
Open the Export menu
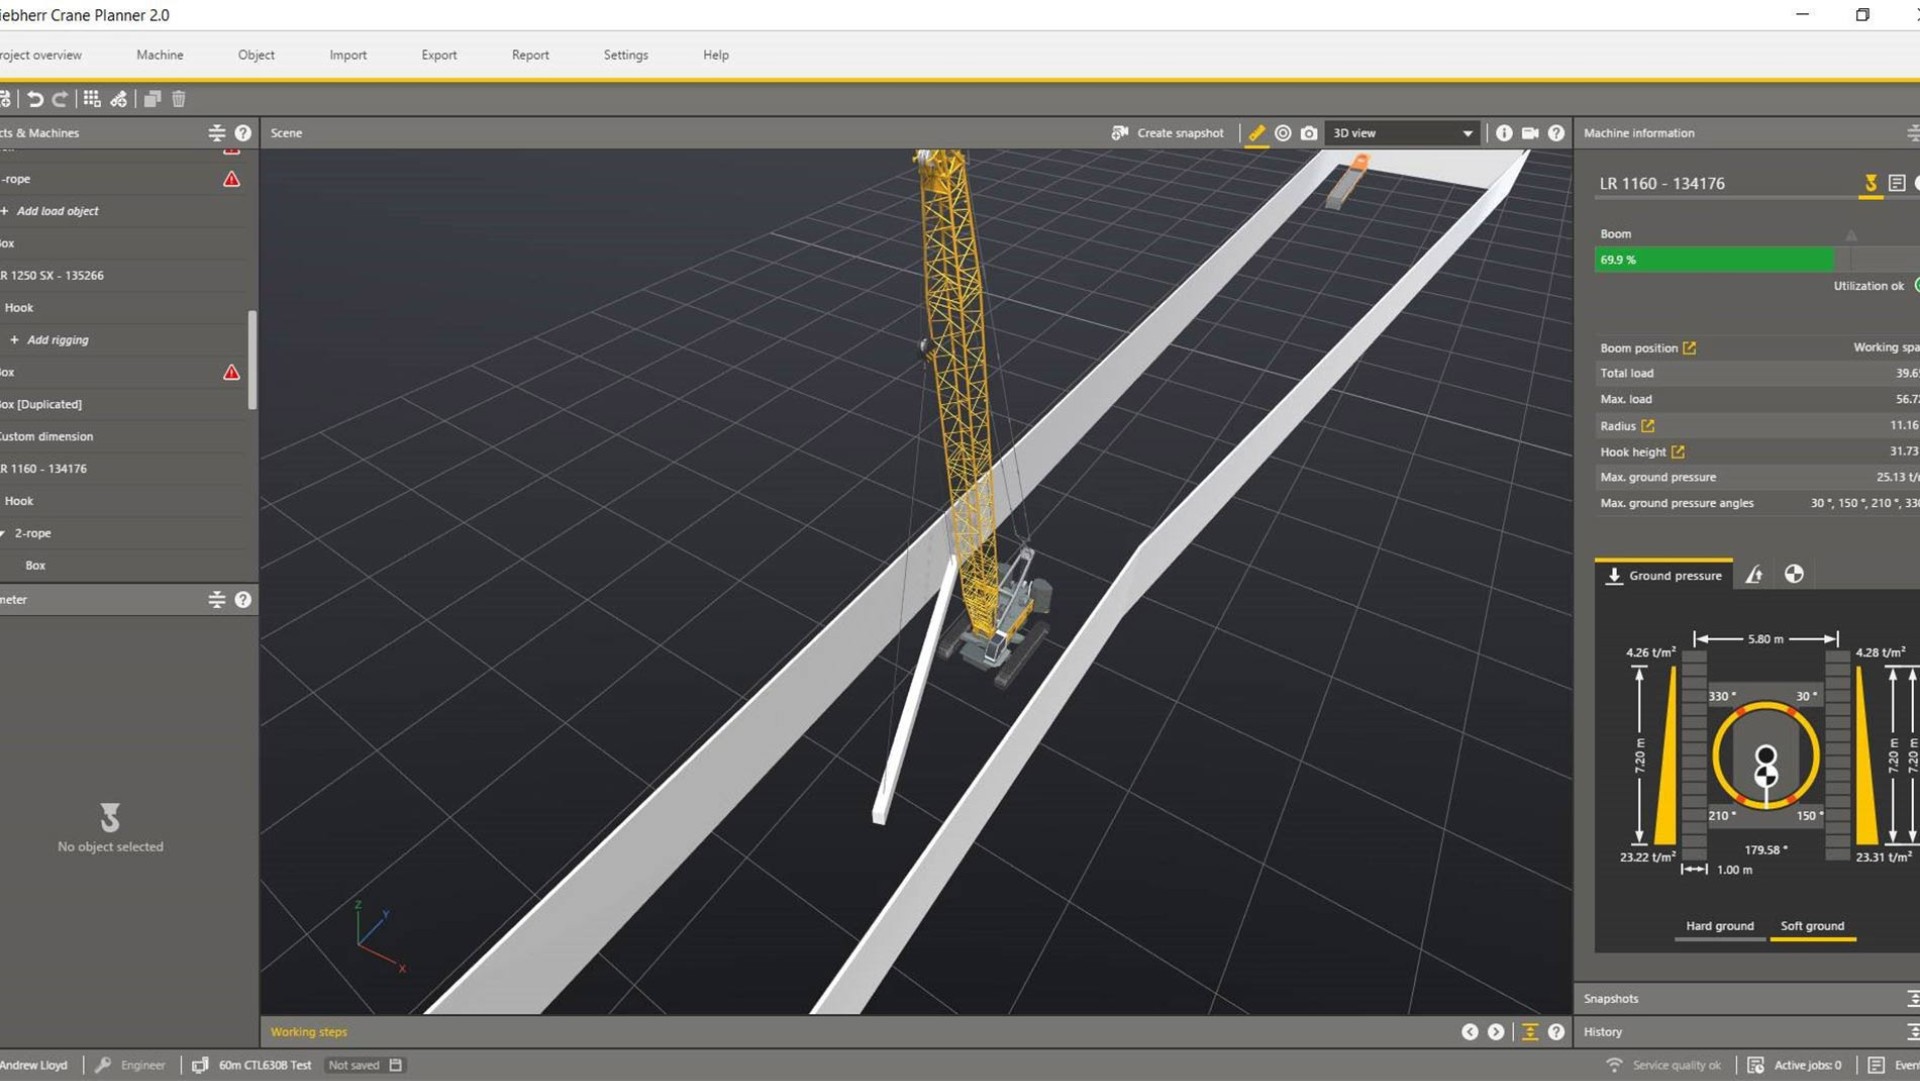point(439,55)
